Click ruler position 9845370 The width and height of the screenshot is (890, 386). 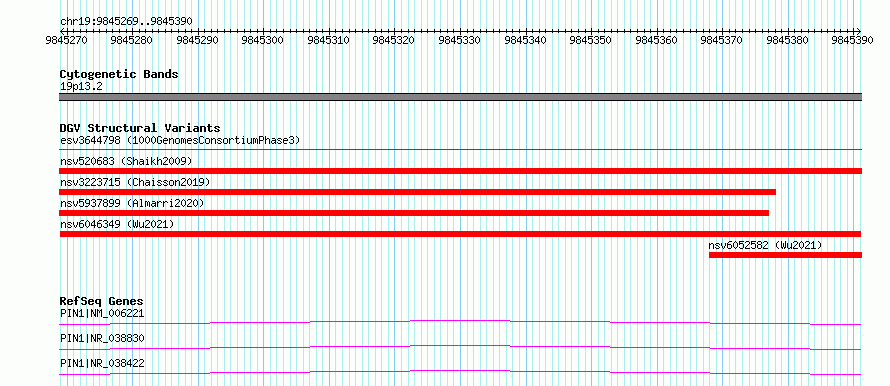point(722,40)
